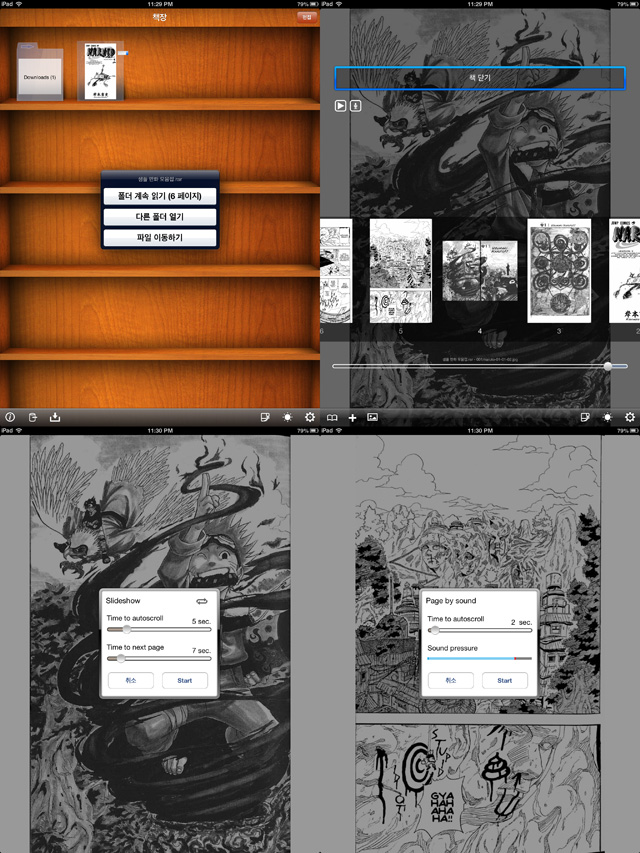The width and height of the screenshot is (640, 853).
Task: Tap the open-book icon on reader toolbar
Action: click(332, 417)
